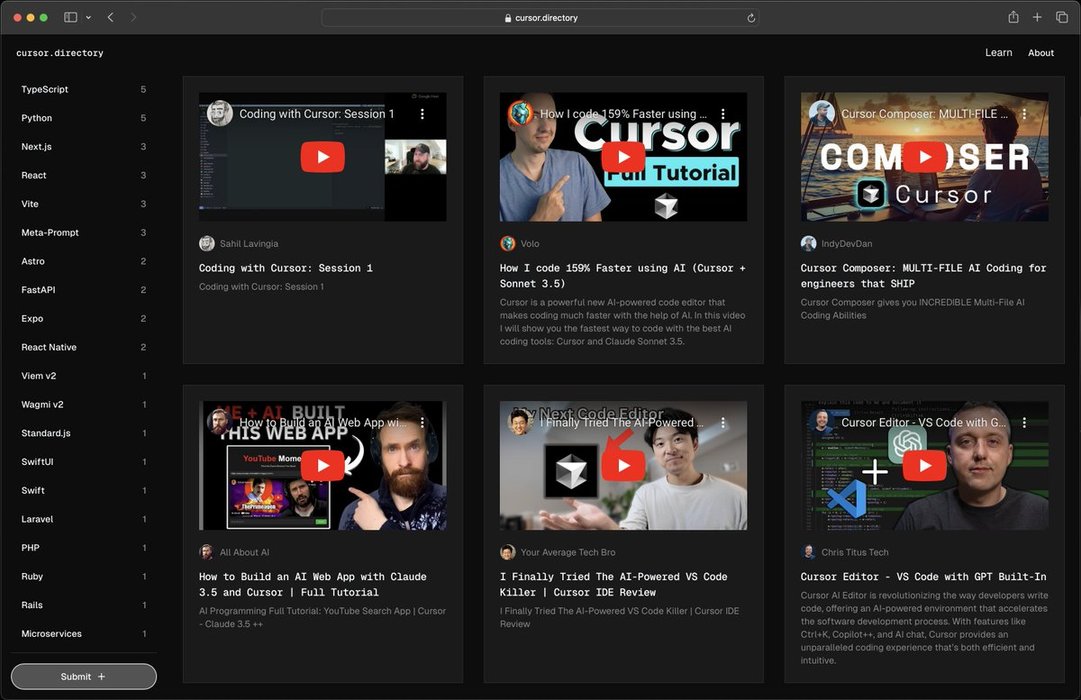
Task: Select the Microservices category
Action: pyautogui.click(x=83, y=634)
